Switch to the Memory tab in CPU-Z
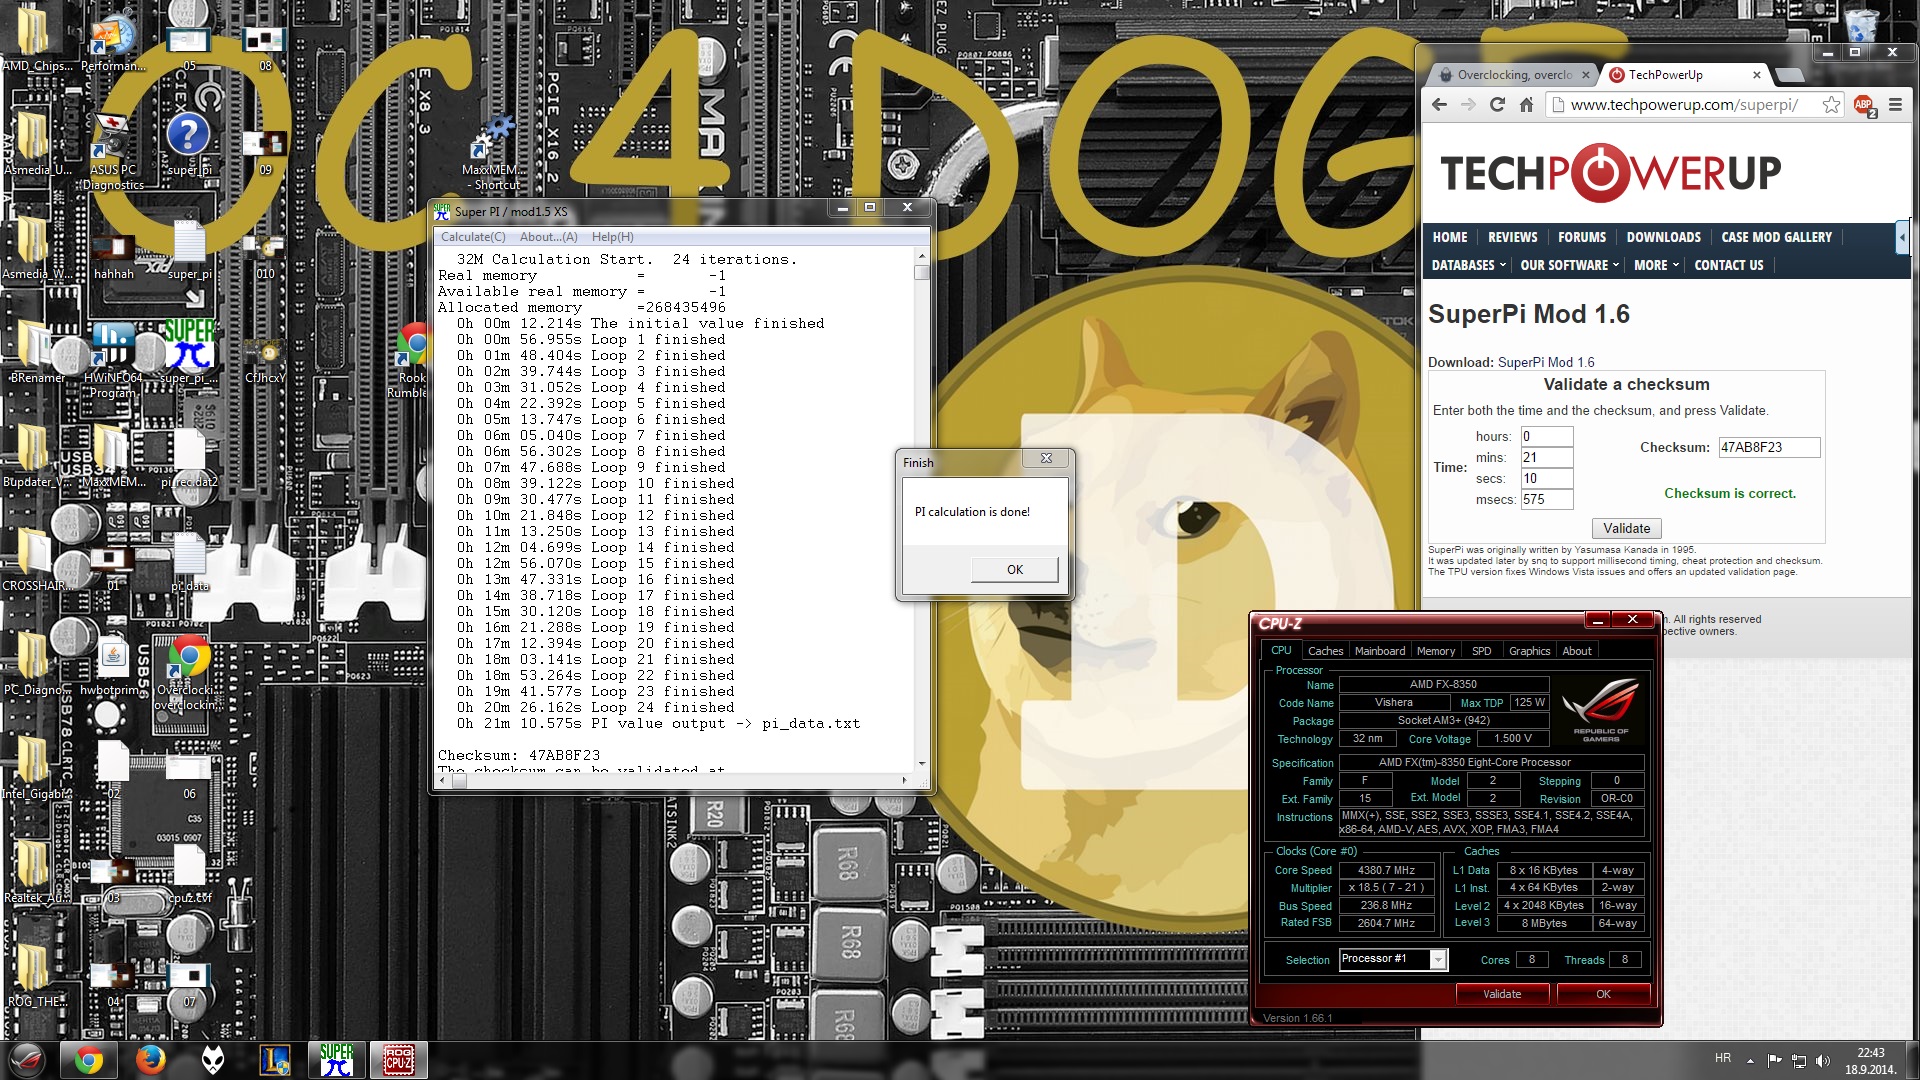The image size is (1920, 1080). [x=1435, y=651]
